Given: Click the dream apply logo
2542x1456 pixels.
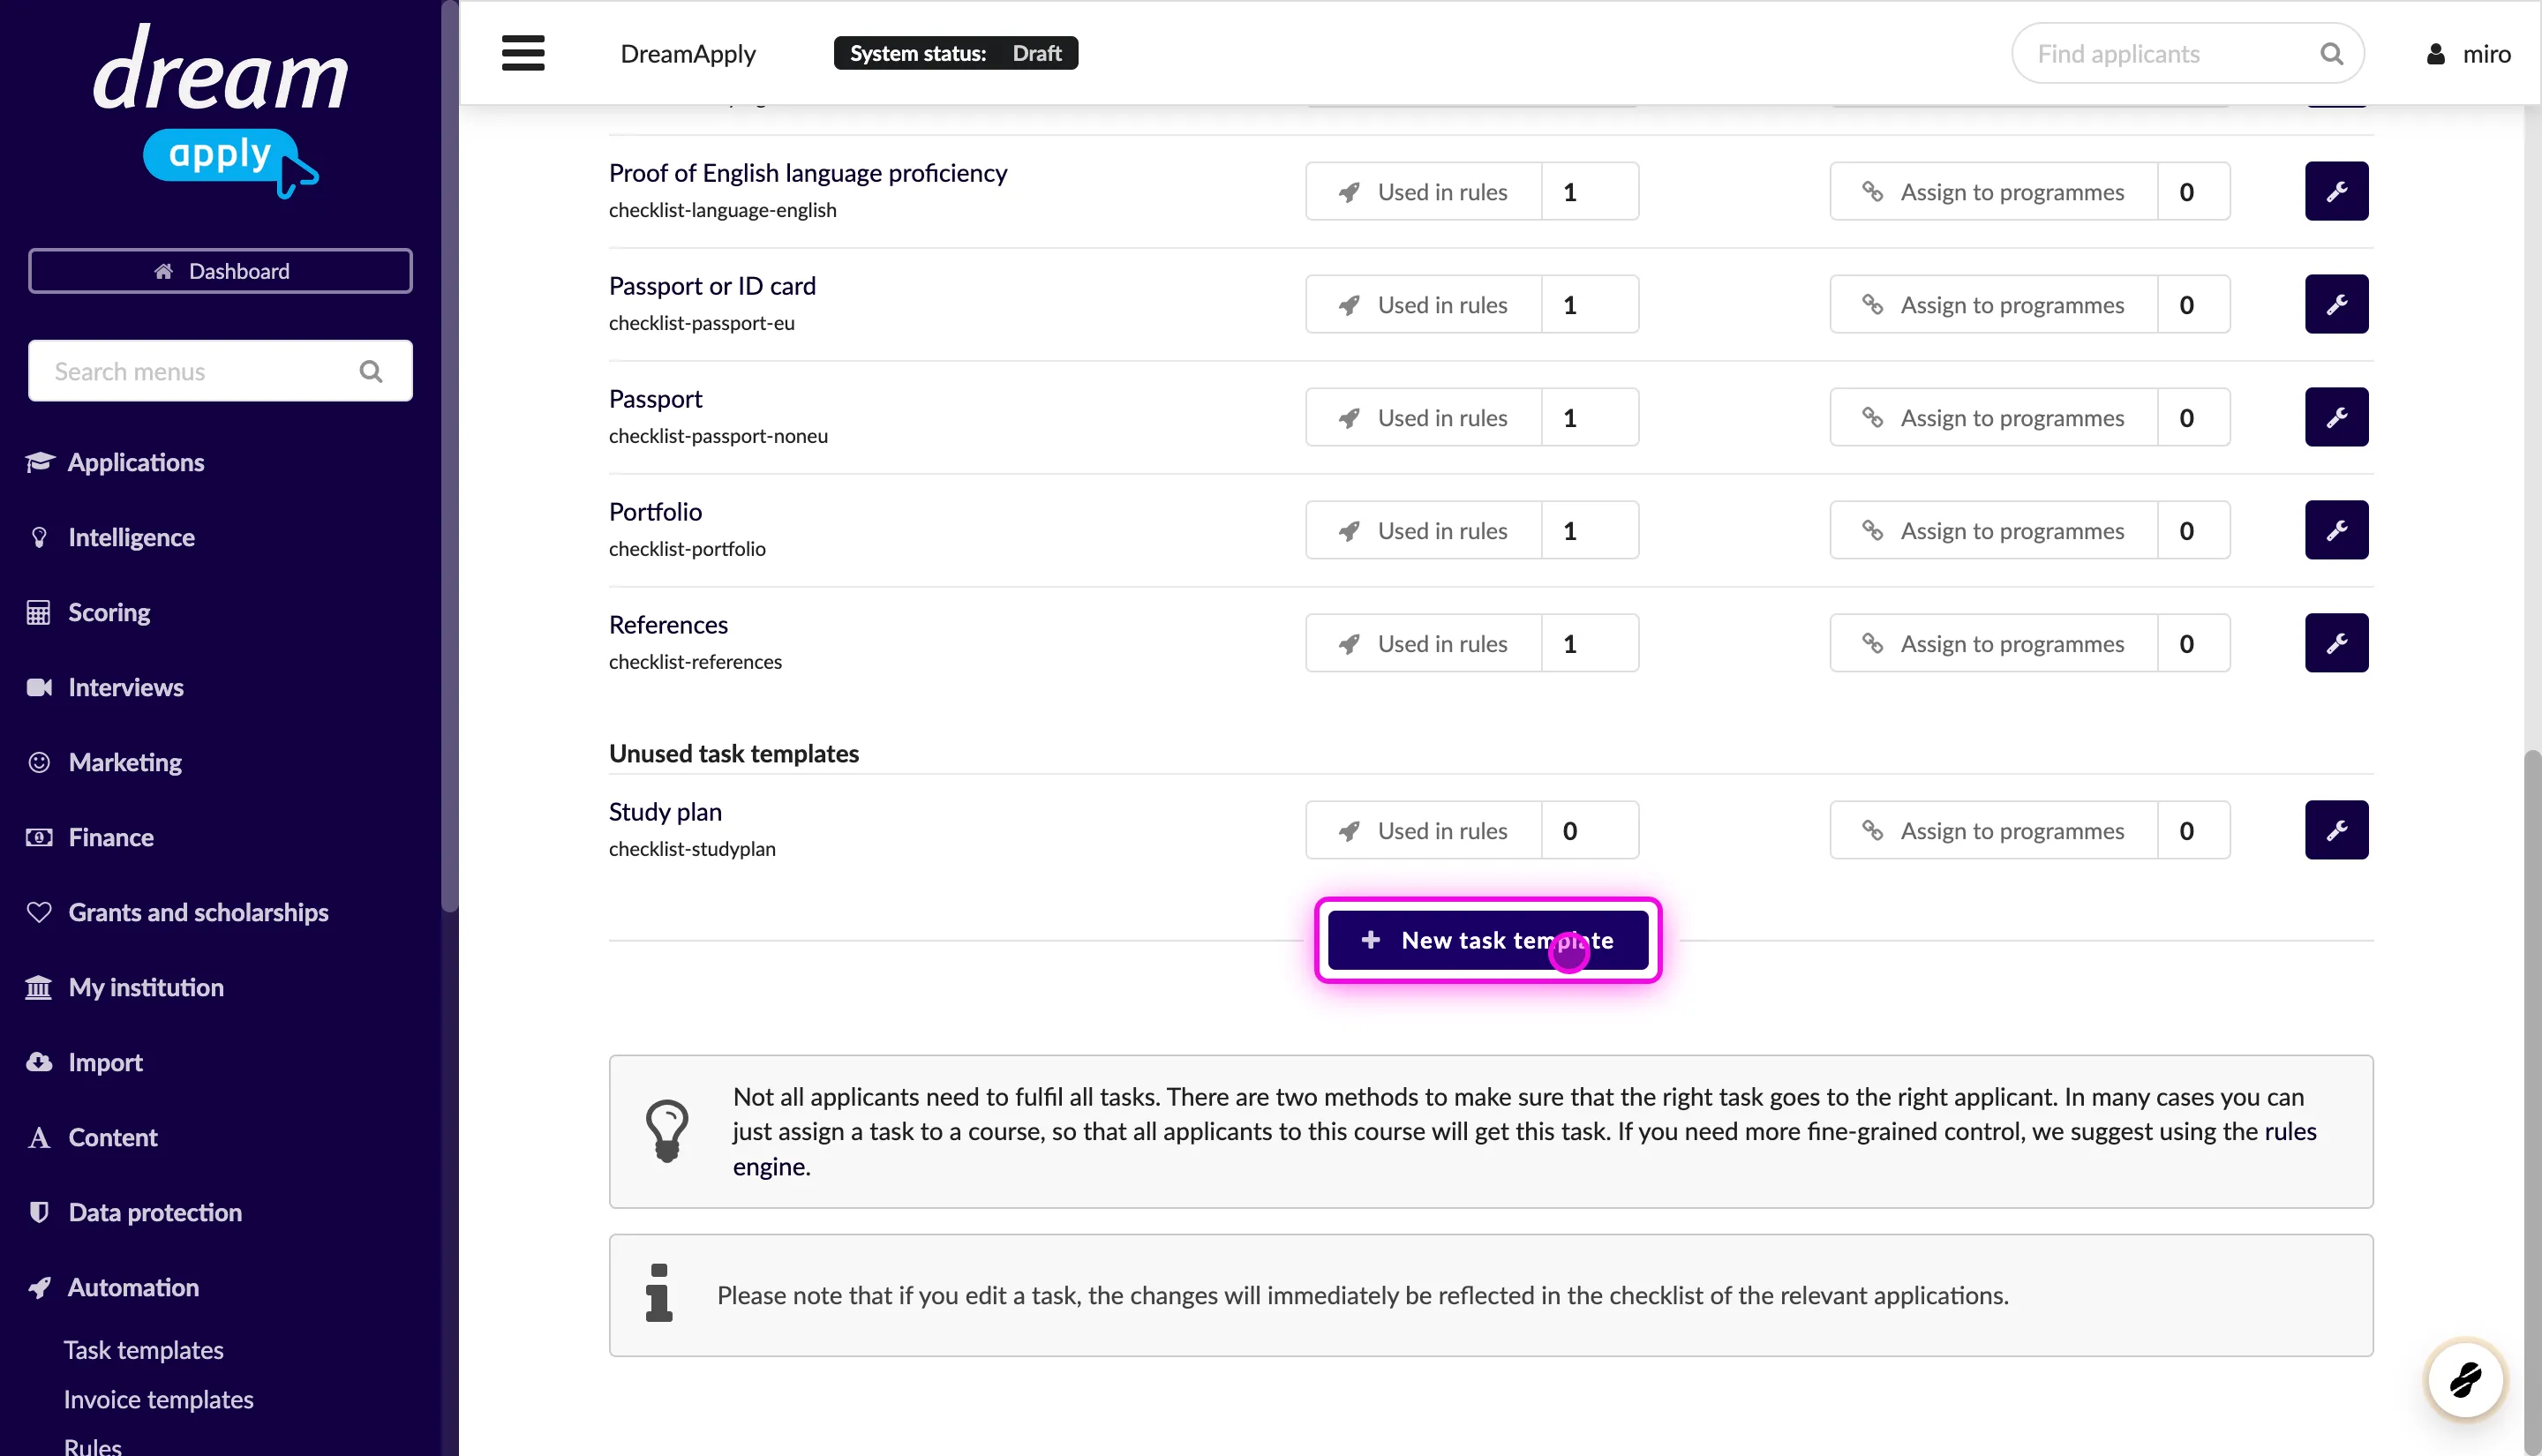Looking at the screenshot, I should pos(220,109).
